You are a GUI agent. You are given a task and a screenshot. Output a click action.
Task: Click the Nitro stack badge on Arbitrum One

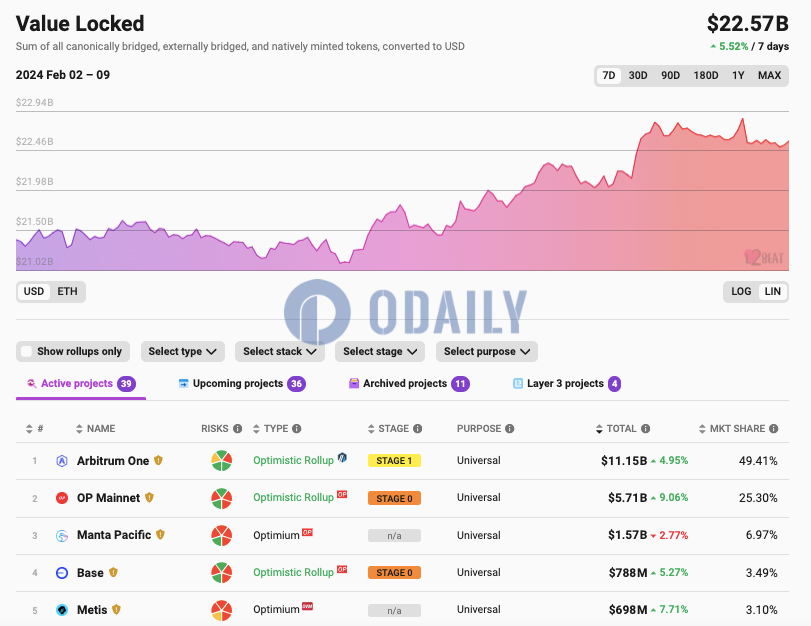pos(342,457)
